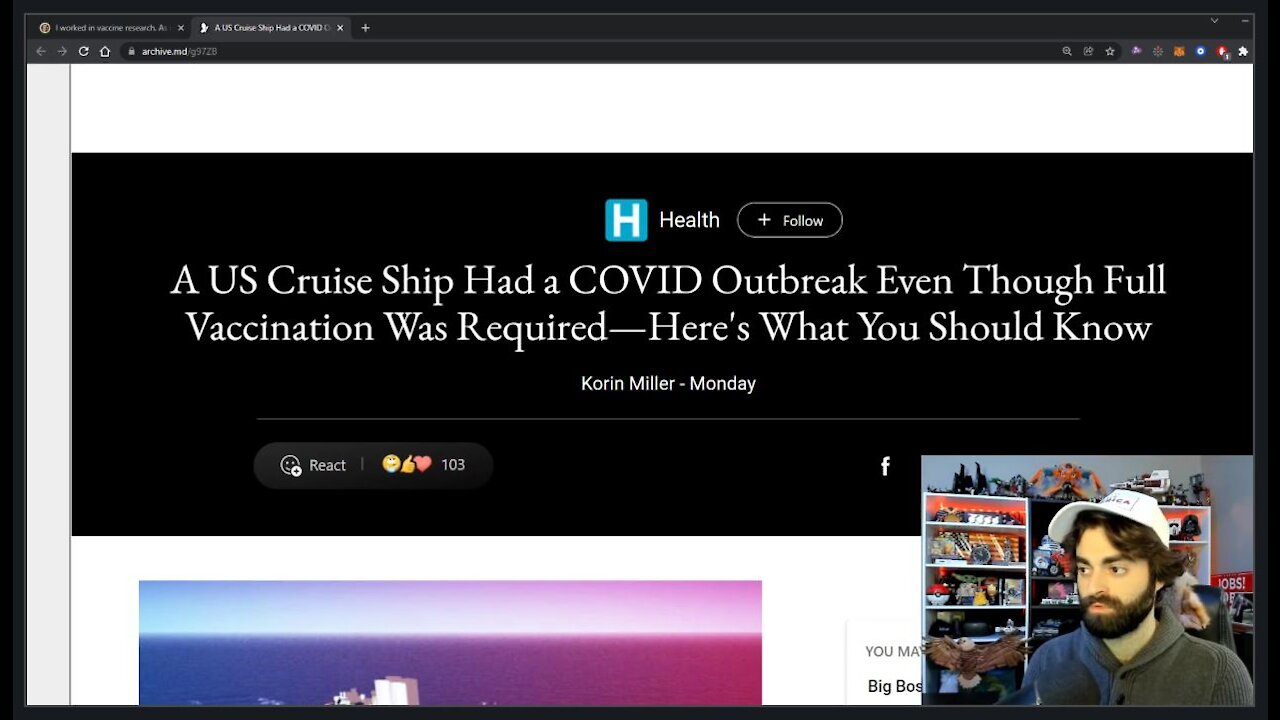The height and width of the screenshot is (720, 1280).
Task: Select the 'A US Cruise Ship Had a COVID' tab
Action: coord(271,28)
